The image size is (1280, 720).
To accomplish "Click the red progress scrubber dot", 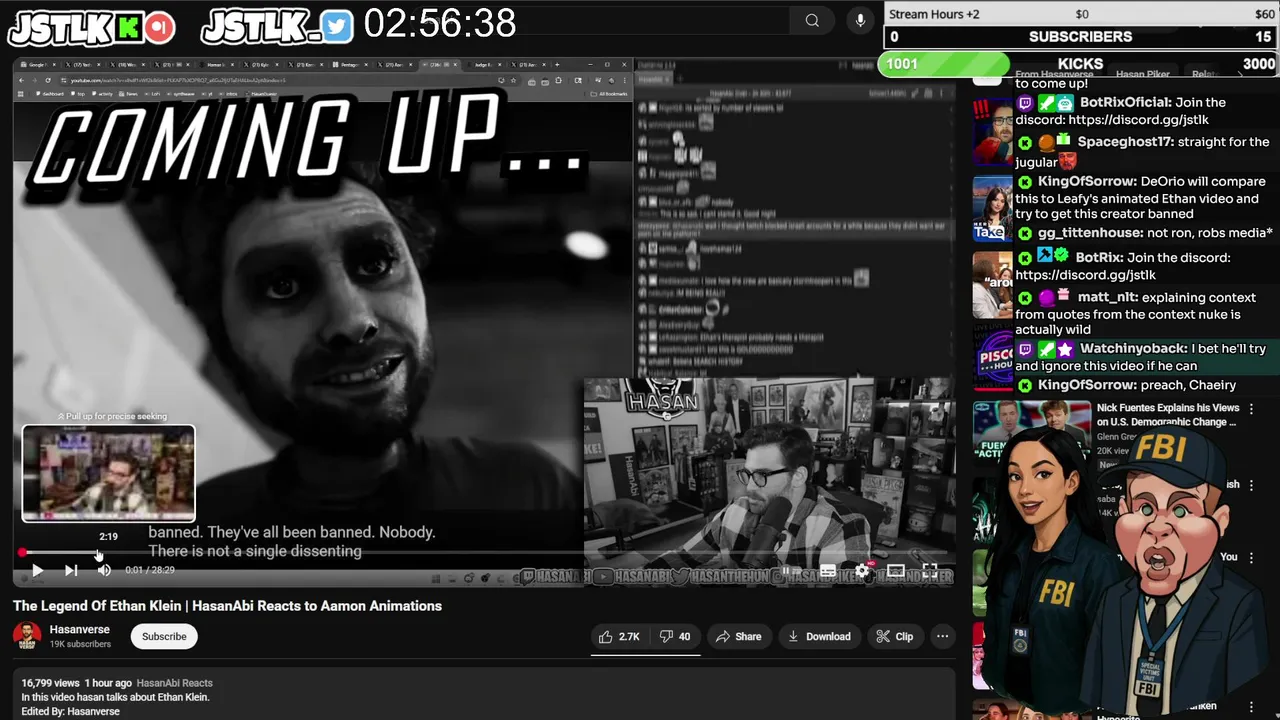I will [x=22, y=552].
